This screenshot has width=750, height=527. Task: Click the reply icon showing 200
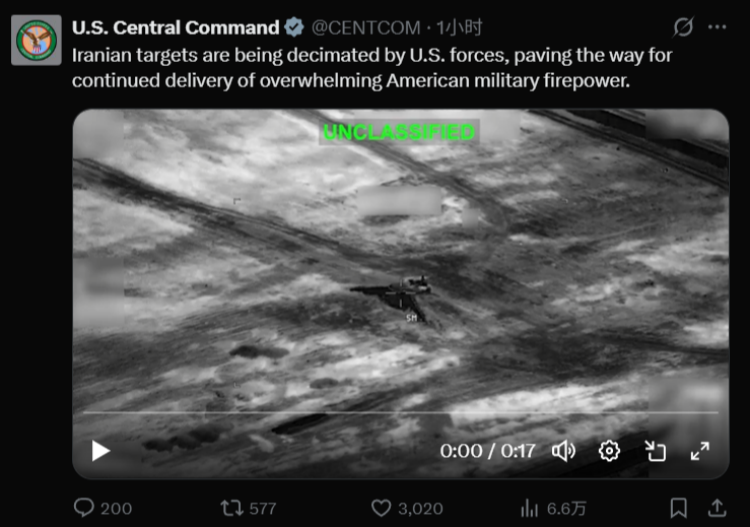coord(86,508)
